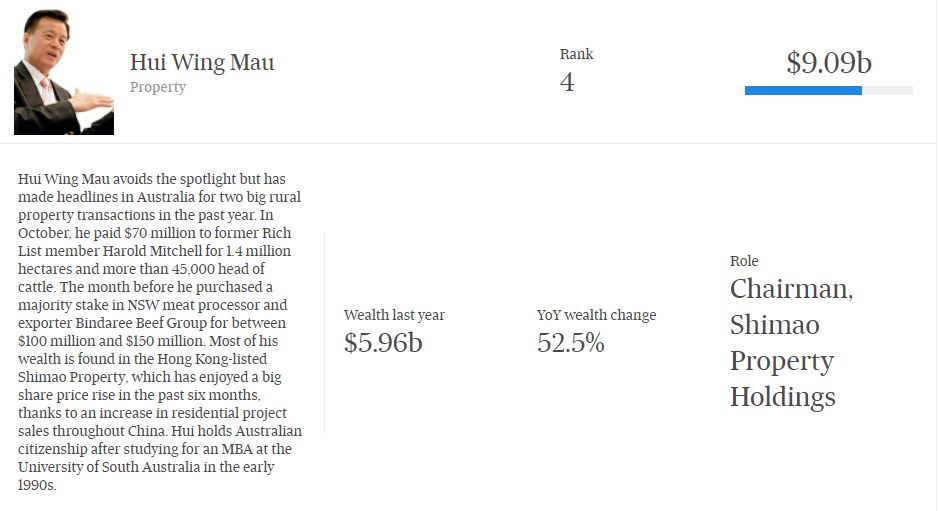The image size is (939, 511).
Task: Click the YoY wealth change label
Action: 596,315
